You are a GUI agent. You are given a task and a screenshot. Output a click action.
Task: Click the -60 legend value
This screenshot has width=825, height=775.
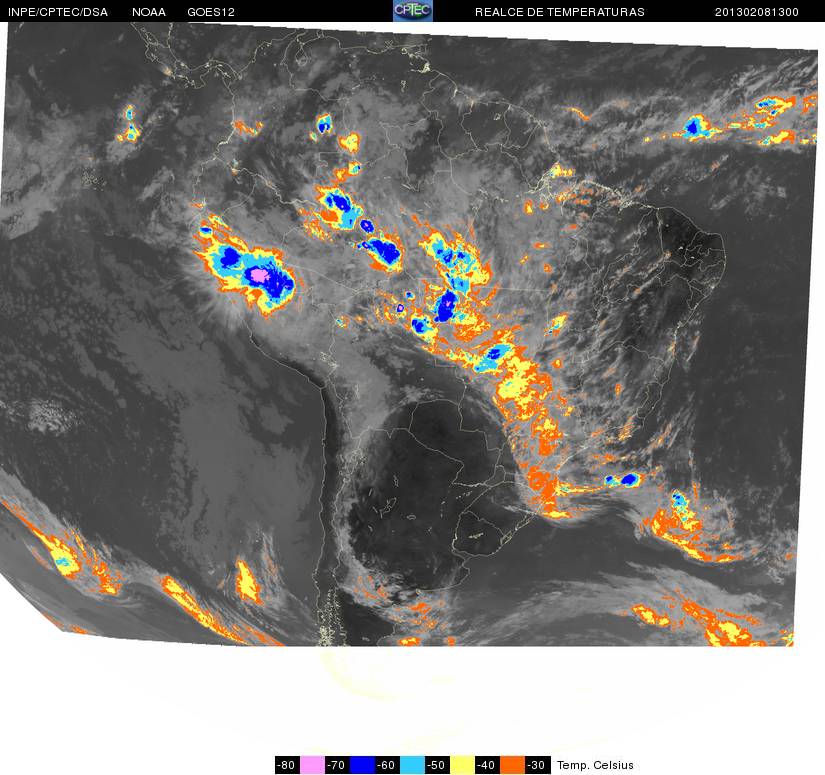[x=387, y=765]
